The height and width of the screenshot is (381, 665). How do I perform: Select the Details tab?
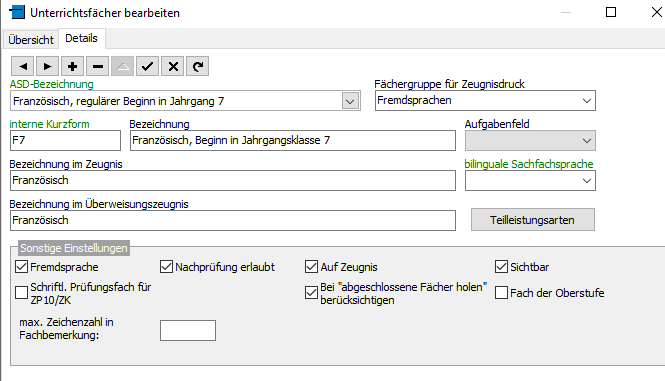tap(81, 38)
